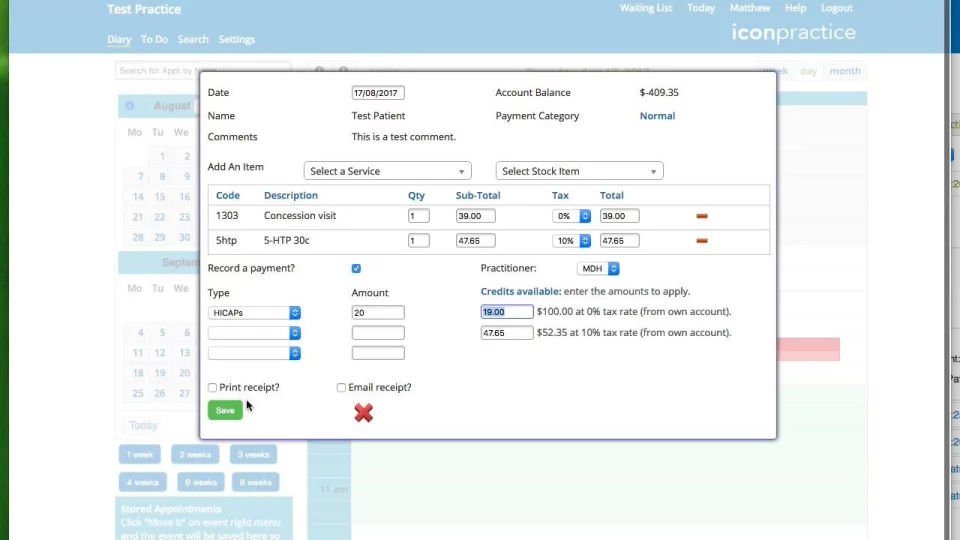
Task: Remove the 5-HTP 30c line item
Action: pos(702,241)
